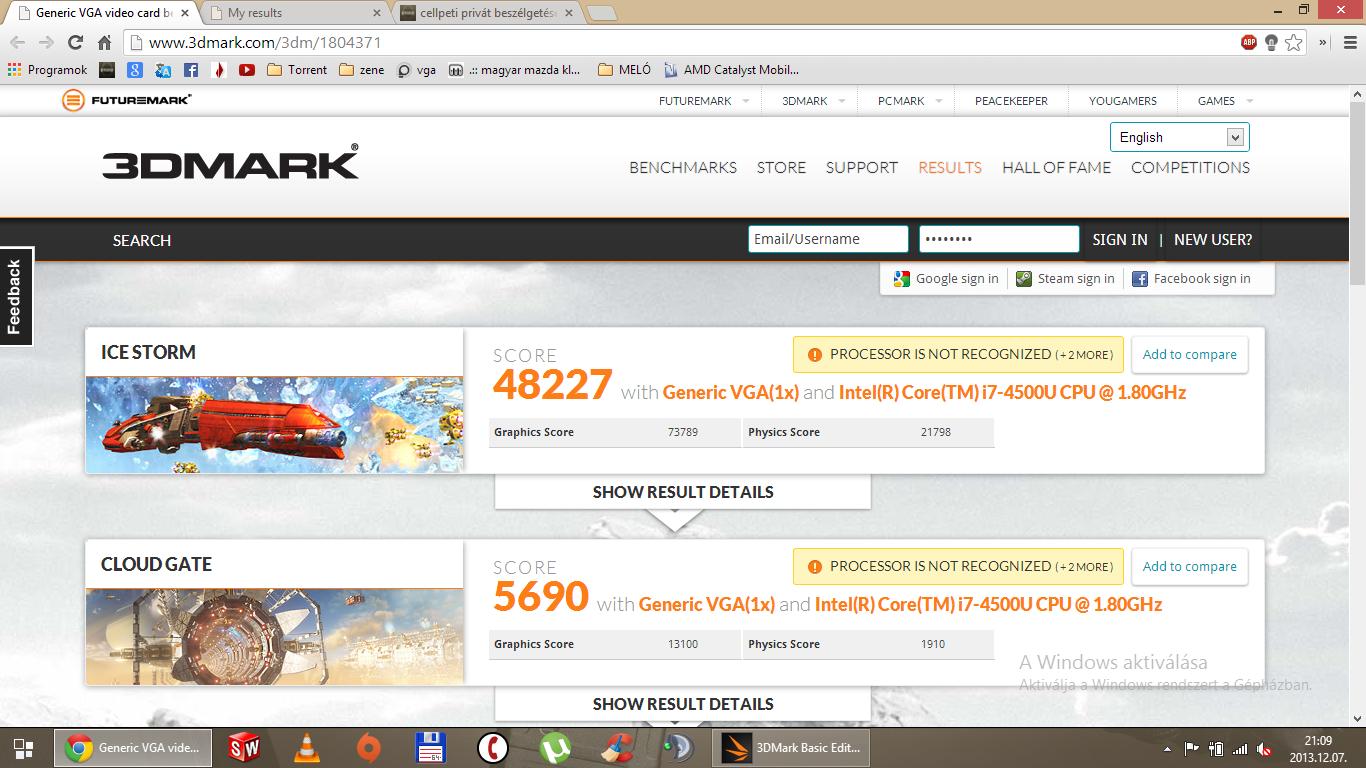Open SolidWorks from the taskbar
This screenshot has width=1366, height=768.
(x=243, y=747)
